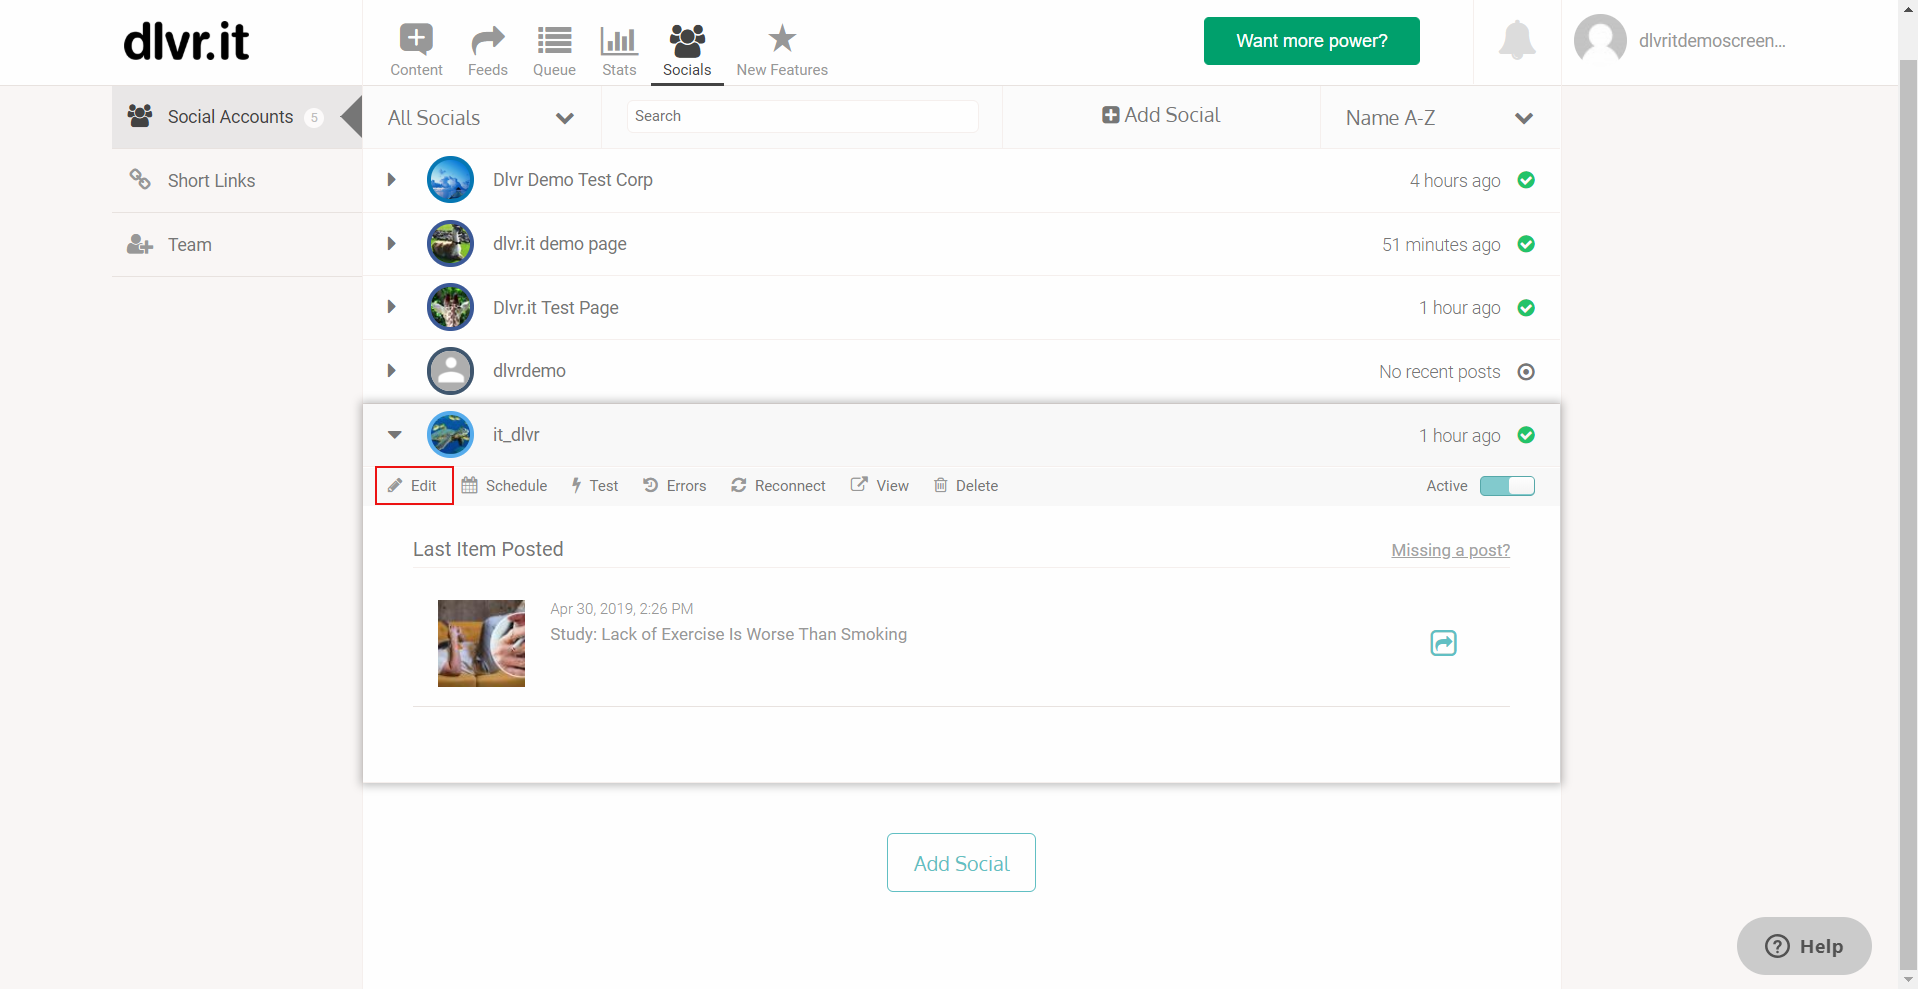Open the Socials tab
This screenshot has width=1918, height=989.
[687, 50]
